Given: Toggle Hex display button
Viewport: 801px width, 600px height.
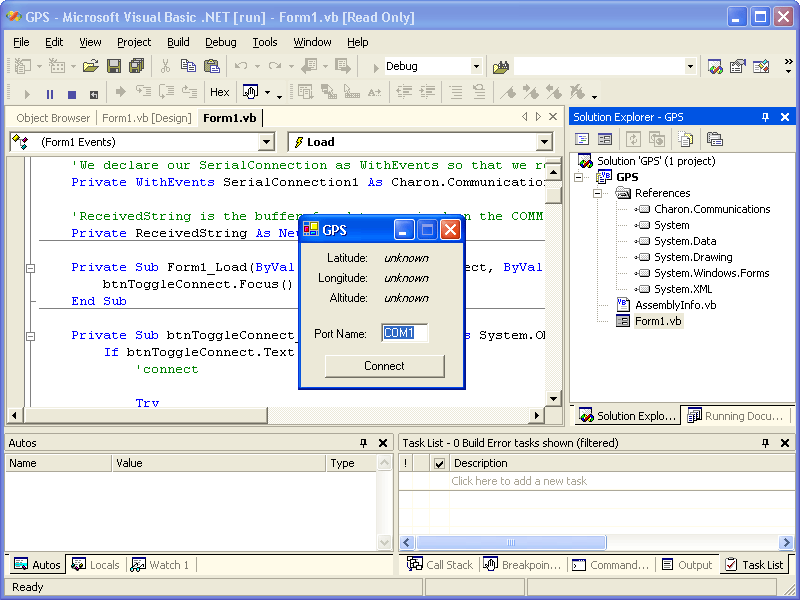Looking at the screenshot, I should pos(219,93).
